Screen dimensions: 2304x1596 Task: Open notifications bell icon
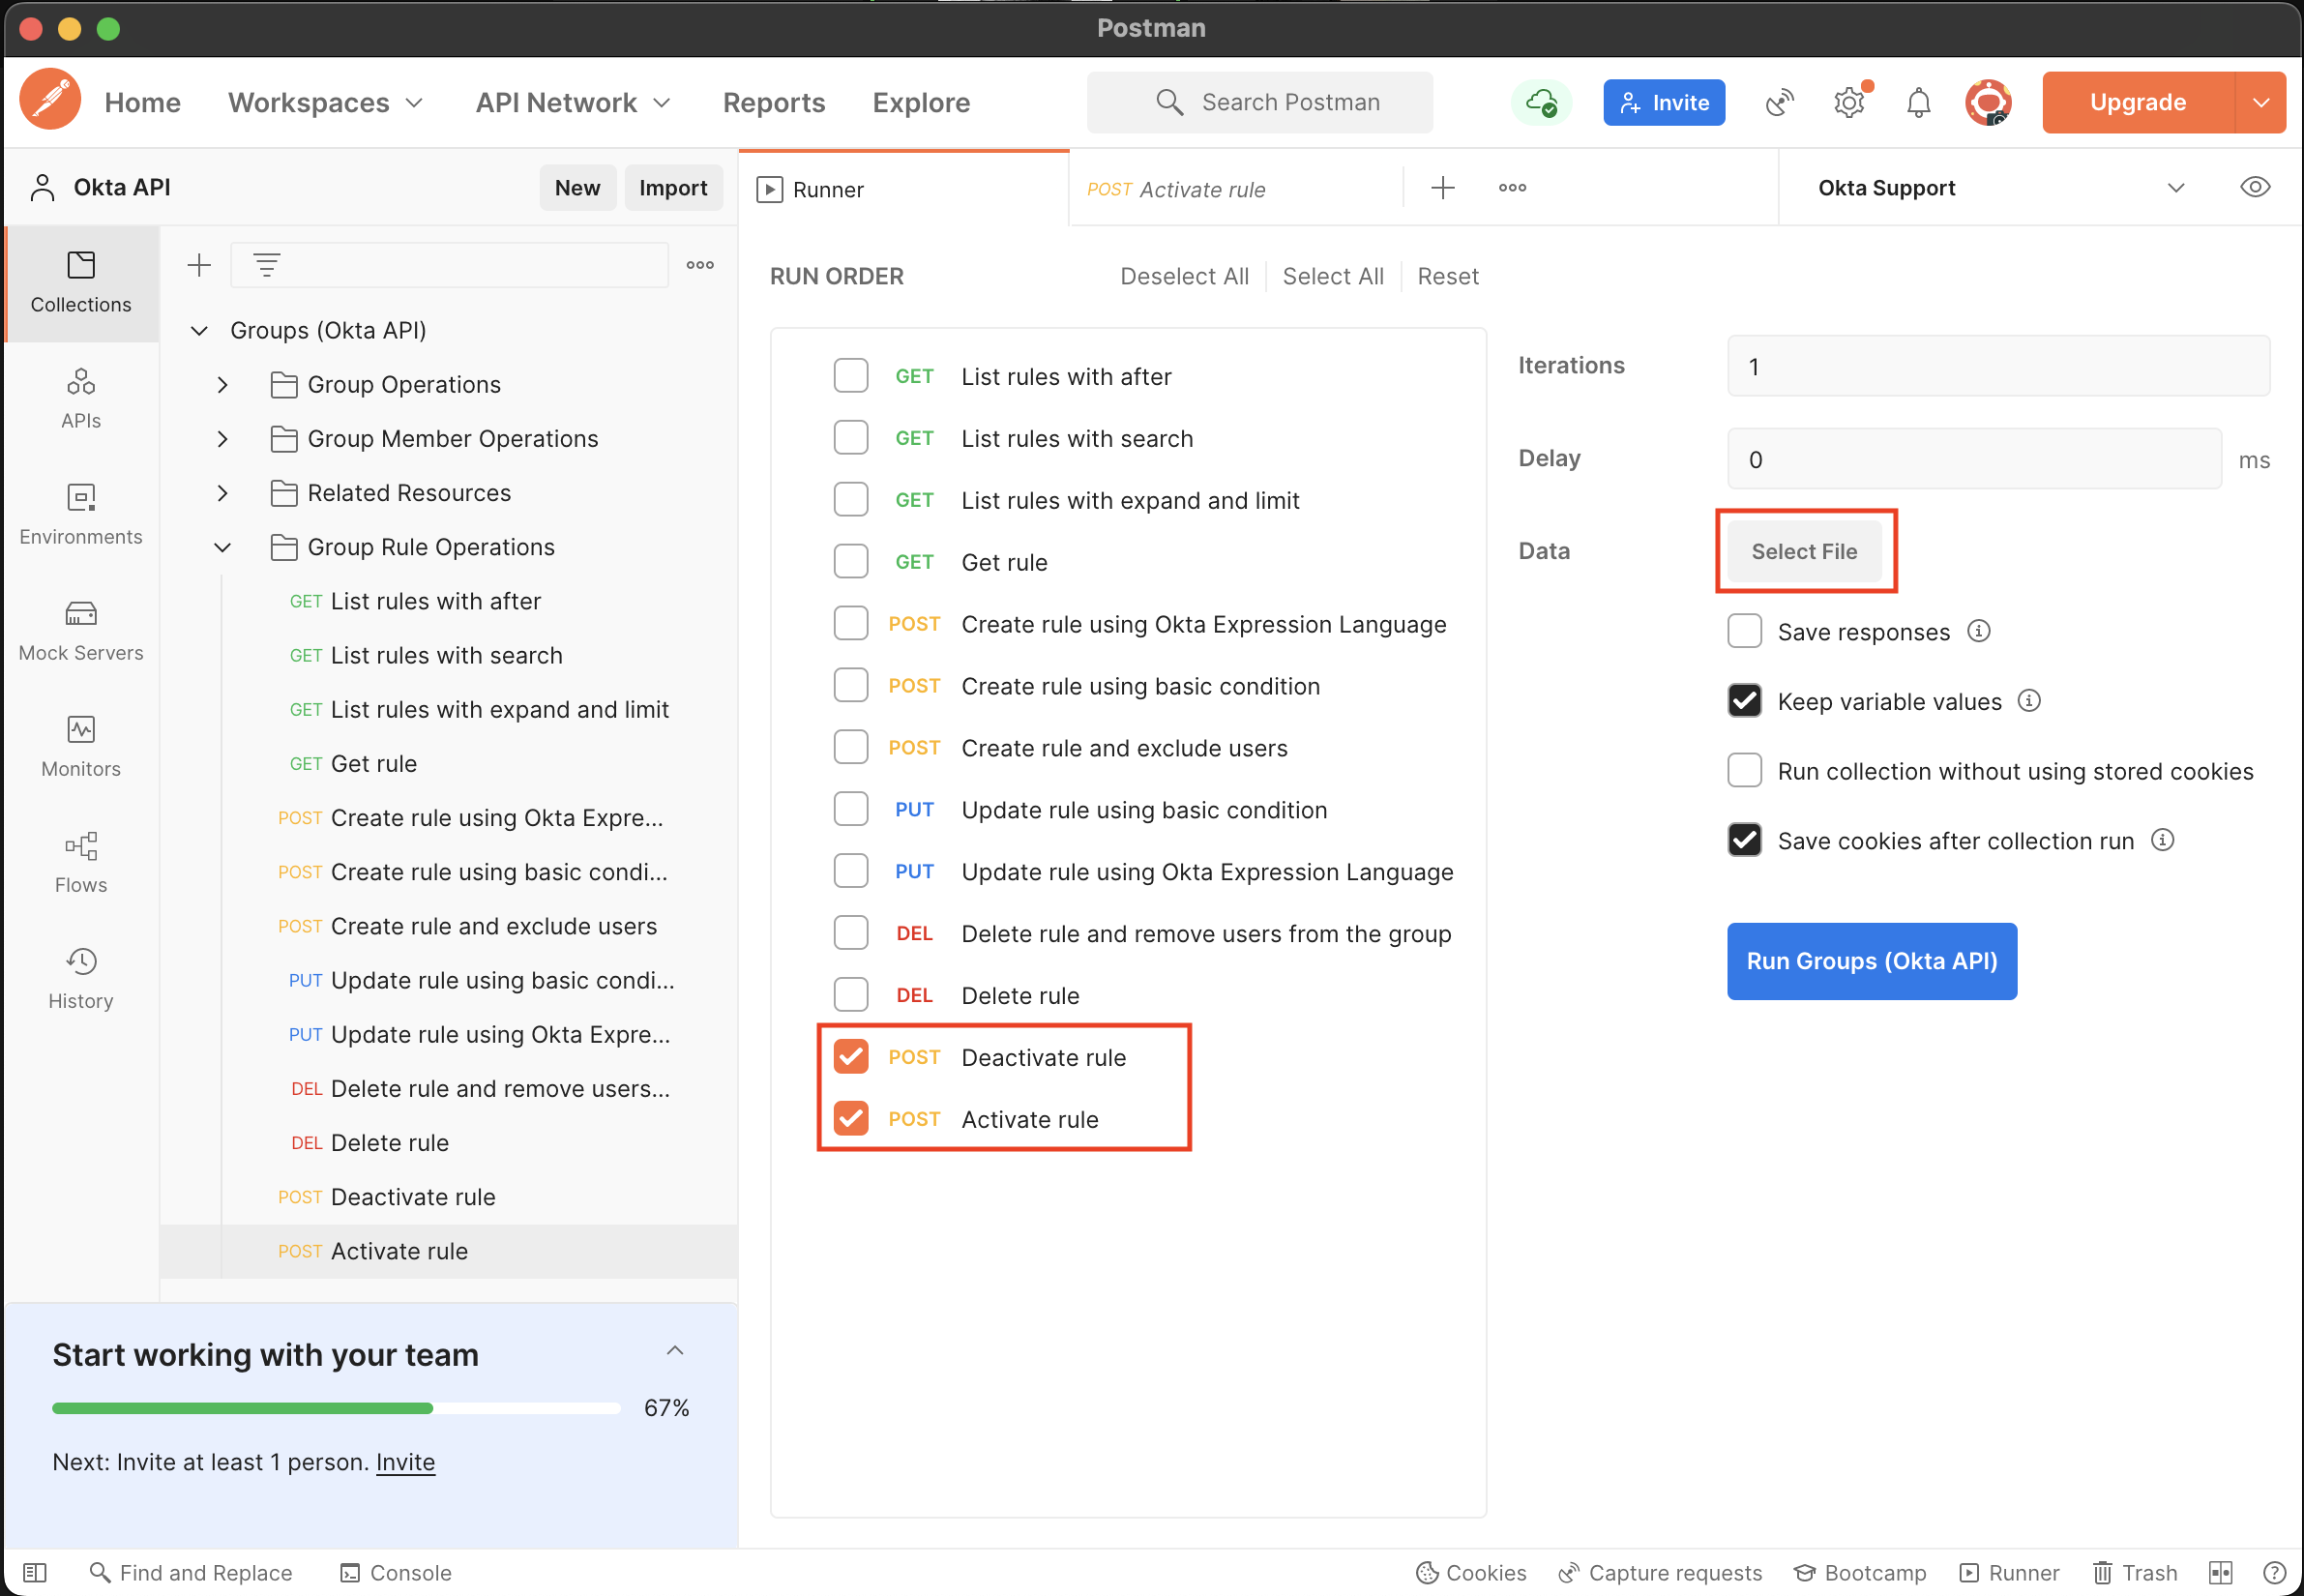tap(1918, 102)
